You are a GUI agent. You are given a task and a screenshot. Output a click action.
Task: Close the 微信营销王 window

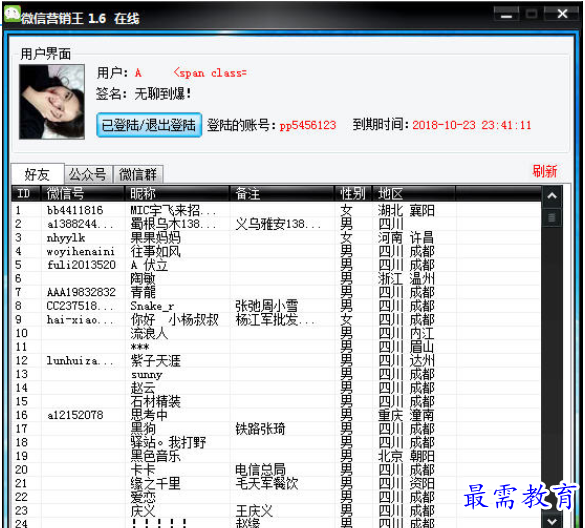pos(562,14)
